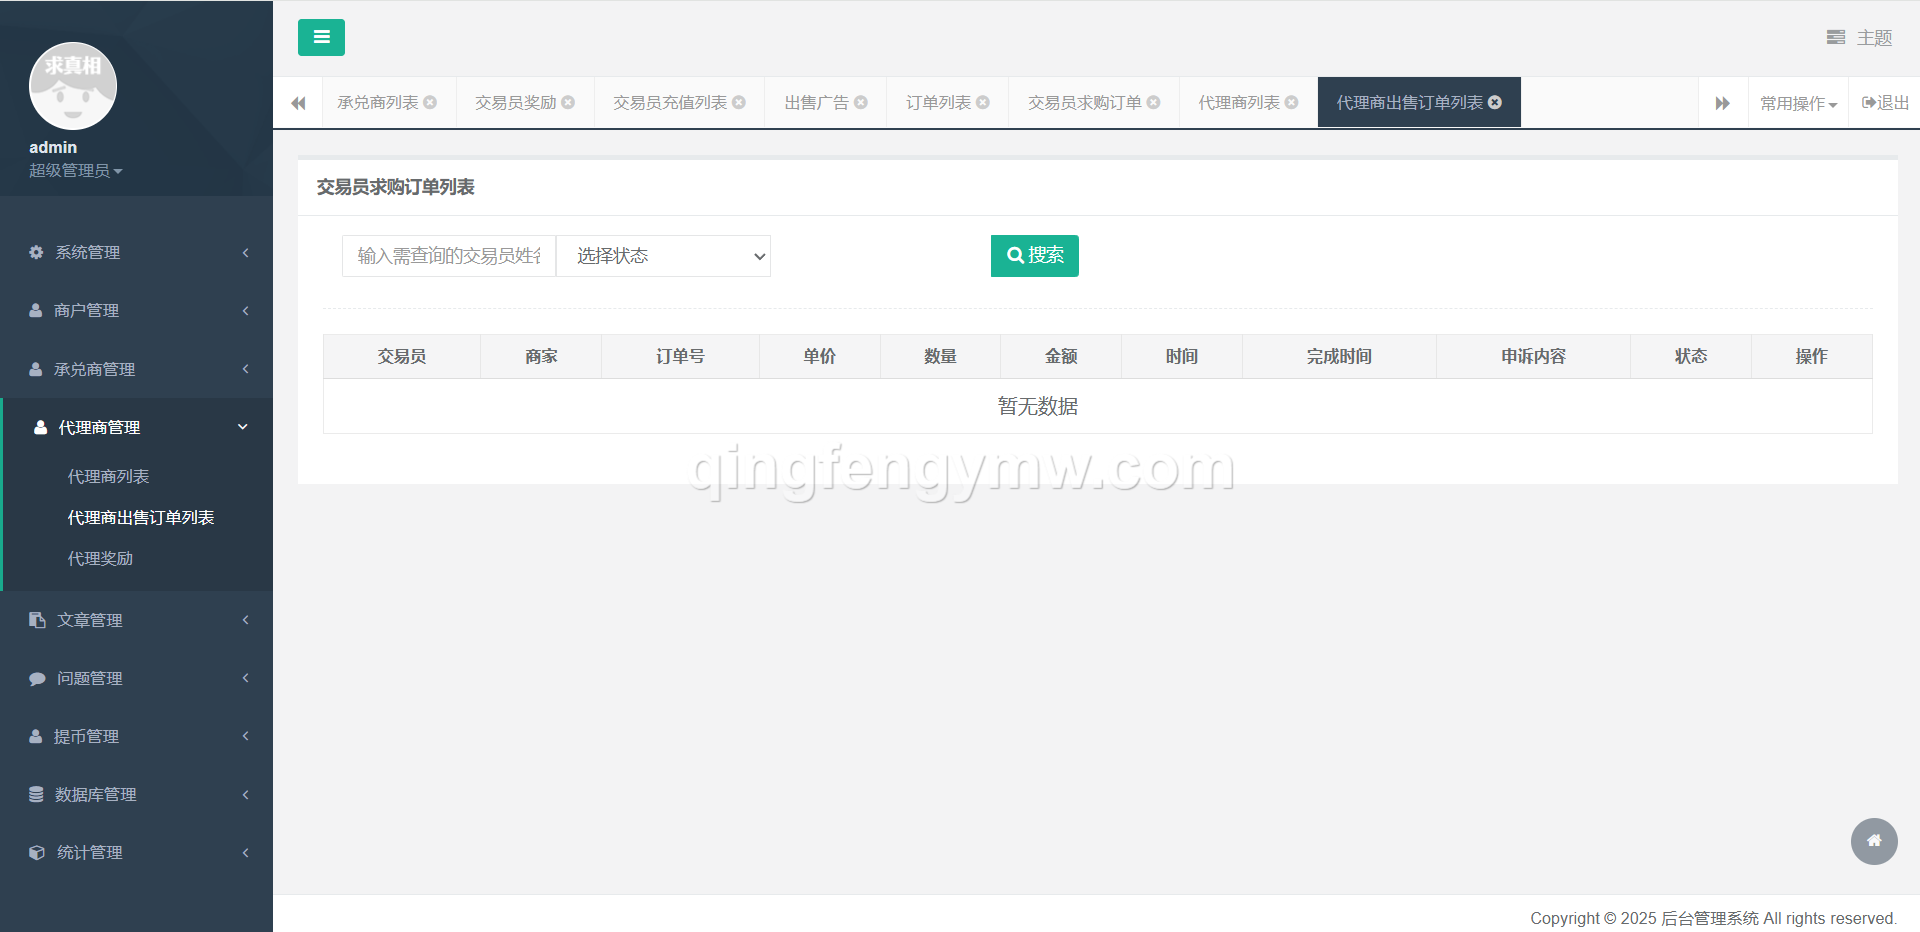Click the trader name search input
Image resolution: width=1920 pixels, height=932 pixels.
(x=449, y=256)
